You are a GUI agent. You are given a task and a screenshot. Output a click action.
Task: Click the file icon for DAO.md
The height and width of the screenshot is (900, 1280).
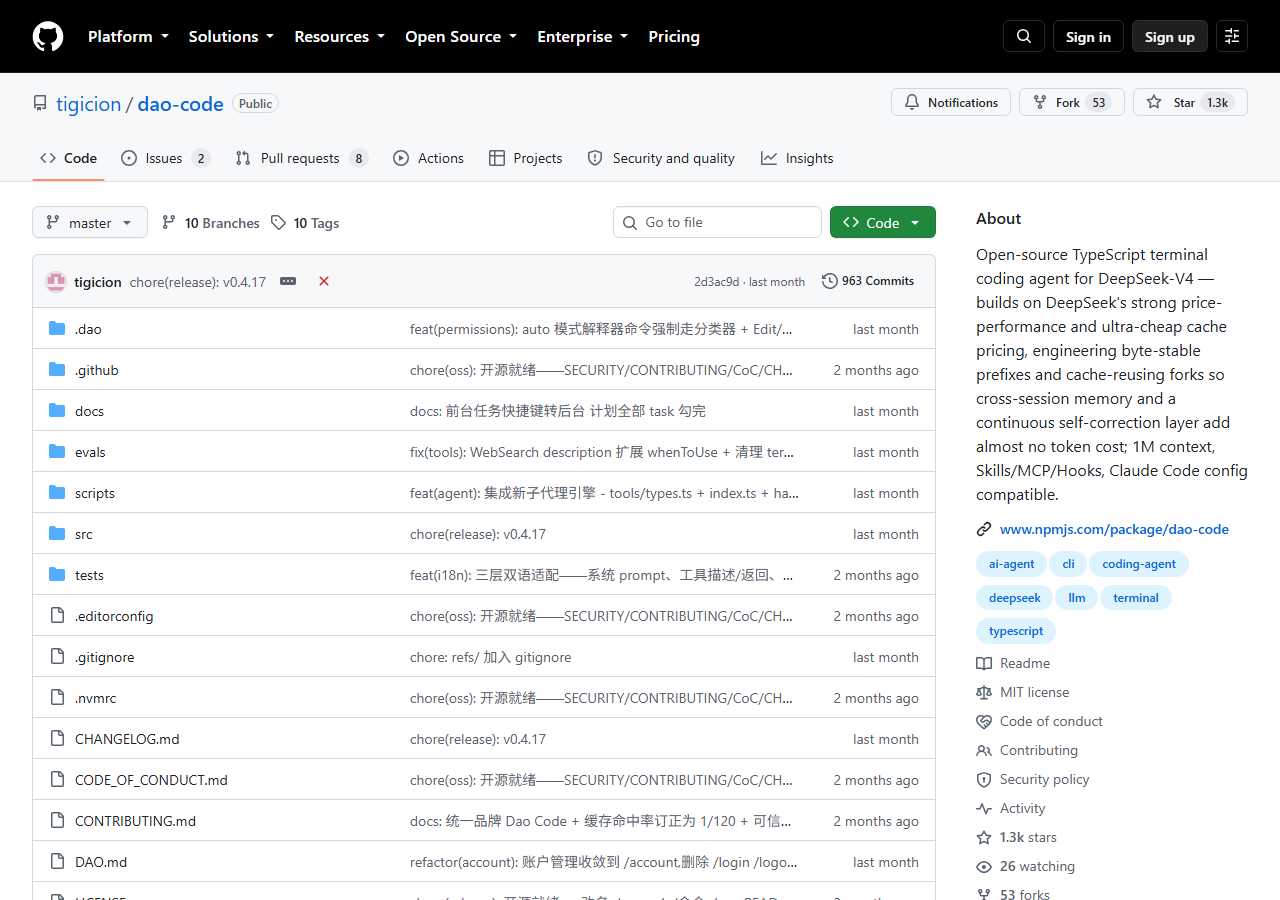point(57,862)
